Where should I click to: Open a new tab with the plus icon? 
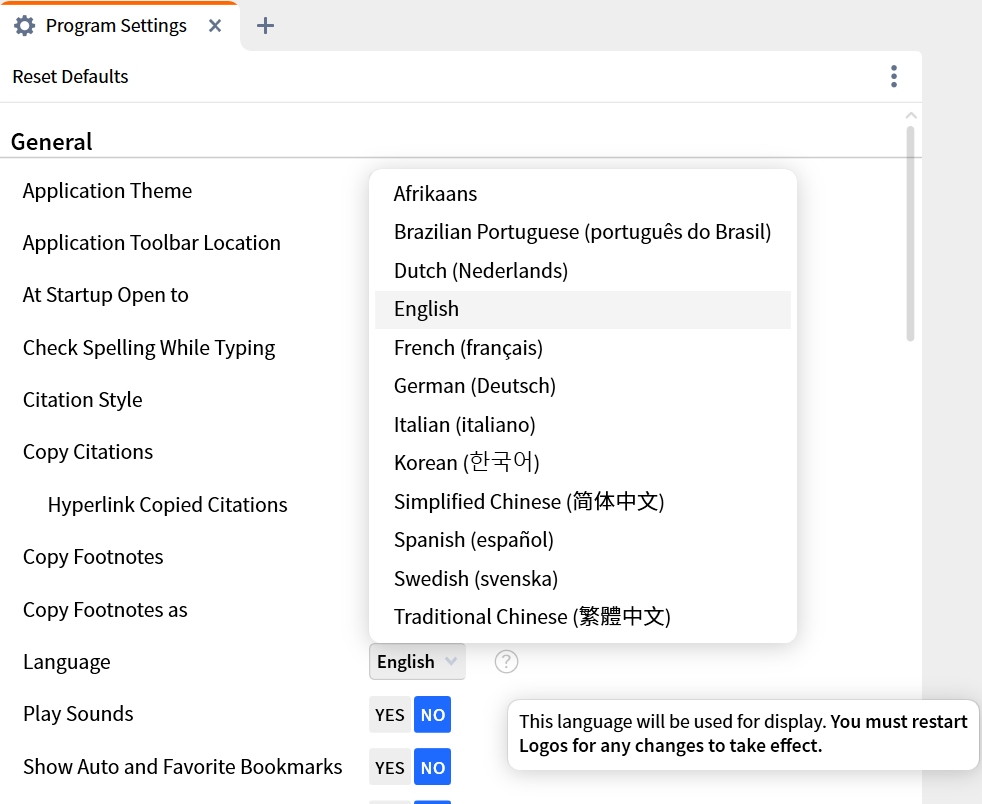point(266,26)
